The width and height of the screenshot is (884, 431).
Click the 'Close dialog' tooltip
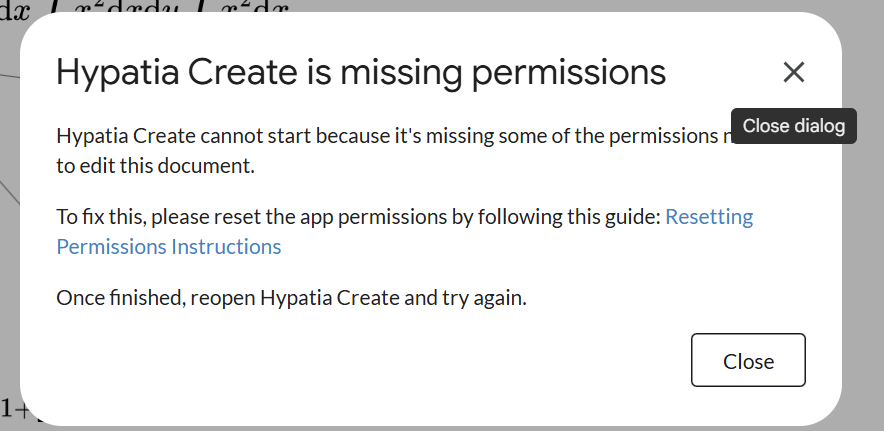[794, 126]
